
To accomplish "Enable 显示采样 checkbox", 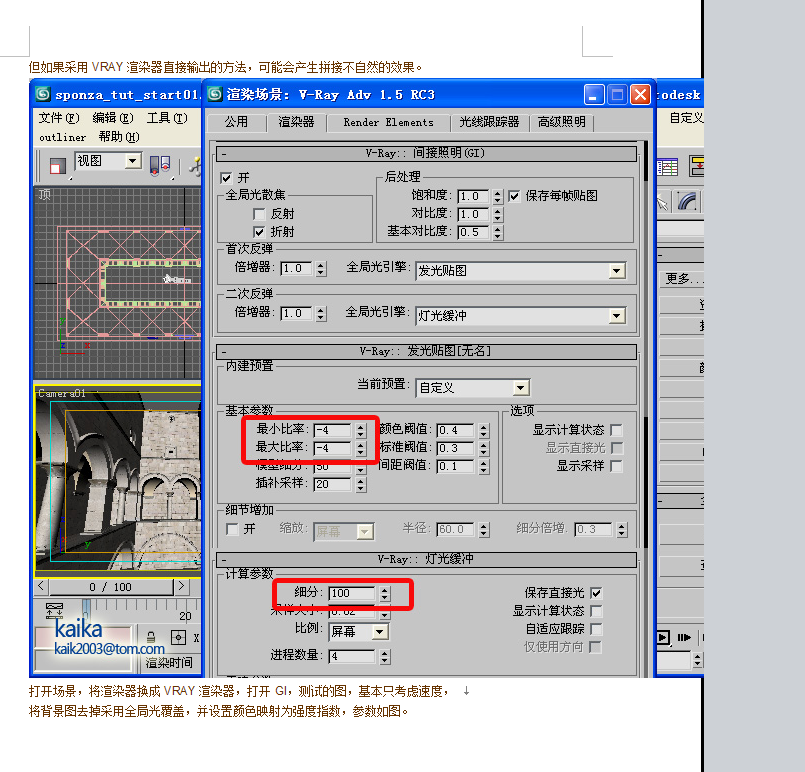I will click(x=617, y=466).
